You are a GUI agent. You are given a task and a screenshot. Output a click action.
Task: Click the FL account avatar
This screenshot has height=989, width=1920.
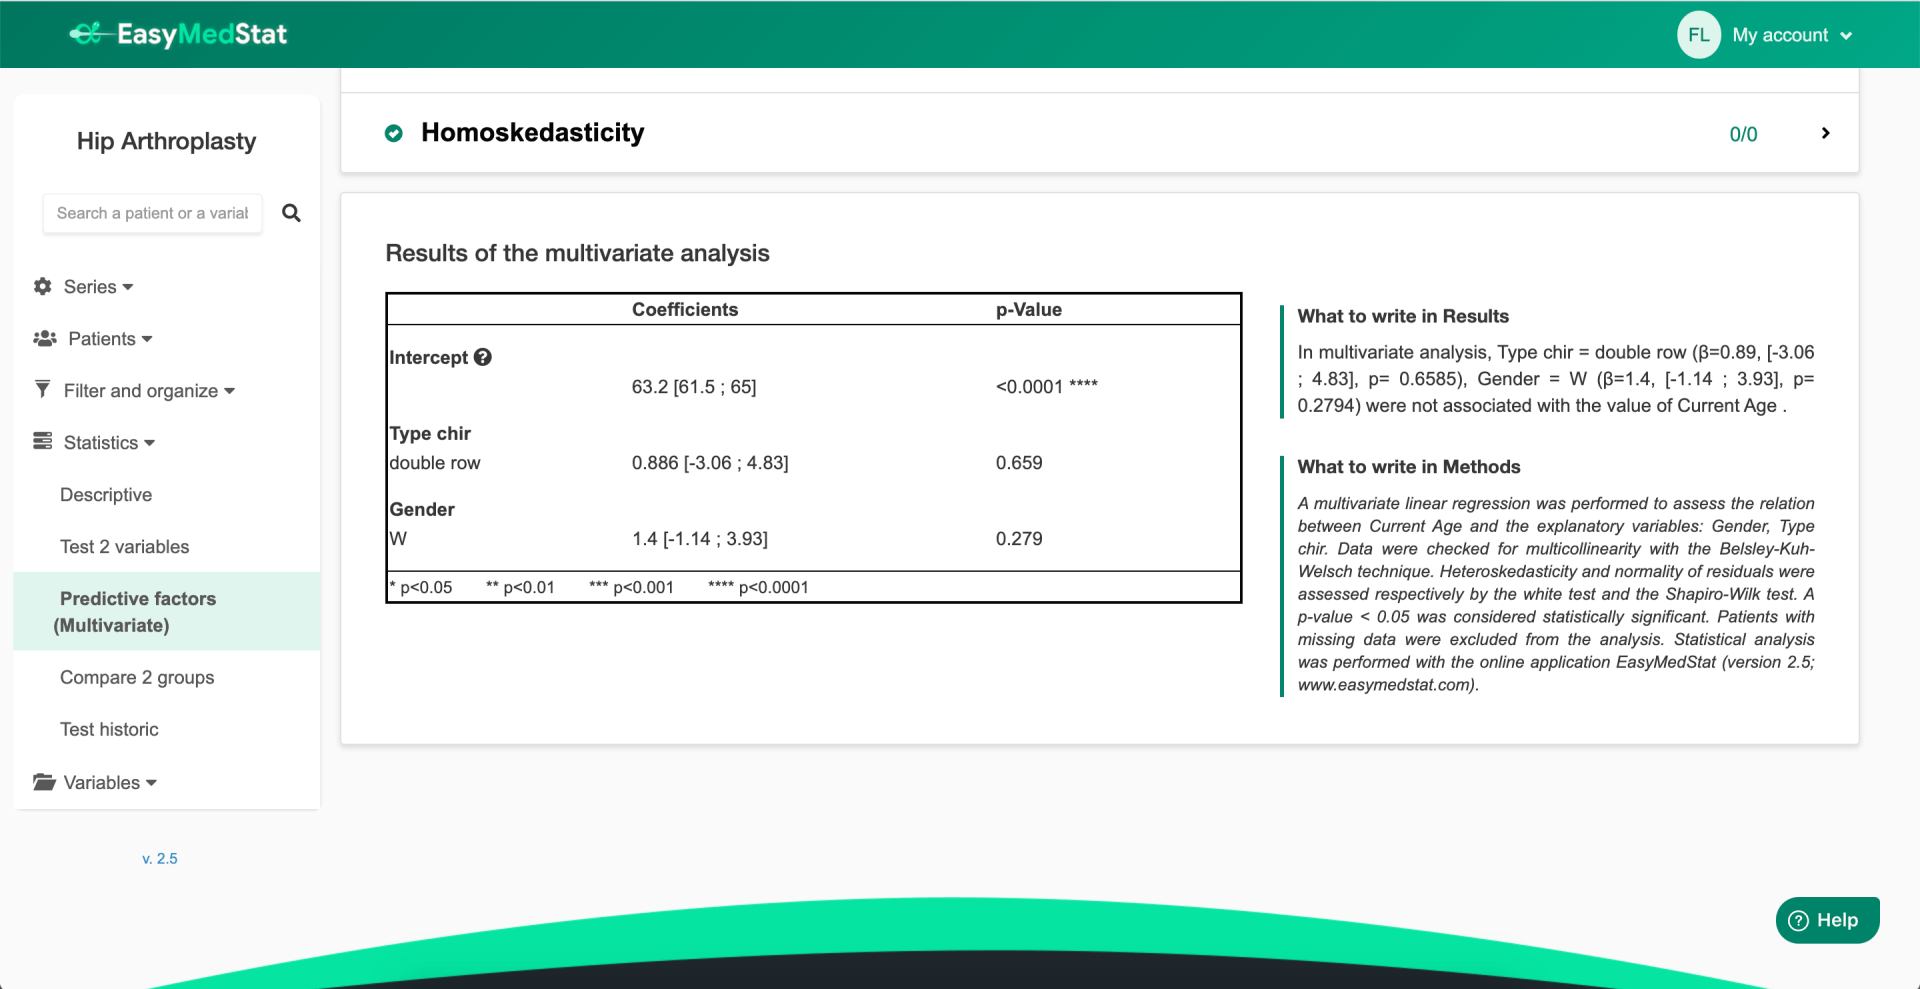1698,35
